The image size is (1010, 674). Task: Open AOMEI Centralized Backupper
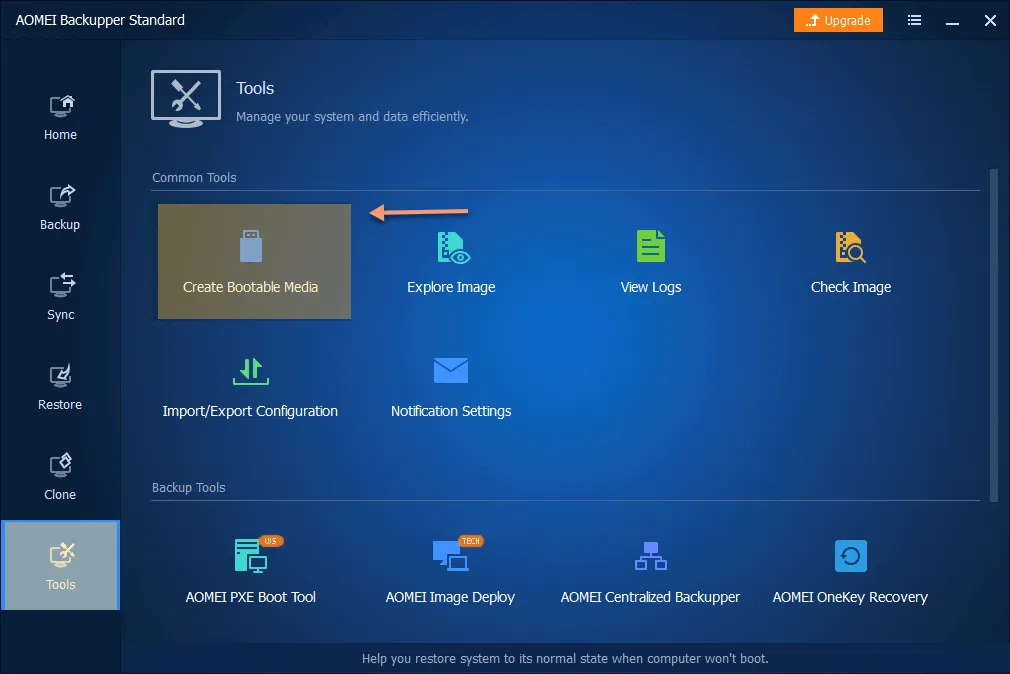pos(651,571)
